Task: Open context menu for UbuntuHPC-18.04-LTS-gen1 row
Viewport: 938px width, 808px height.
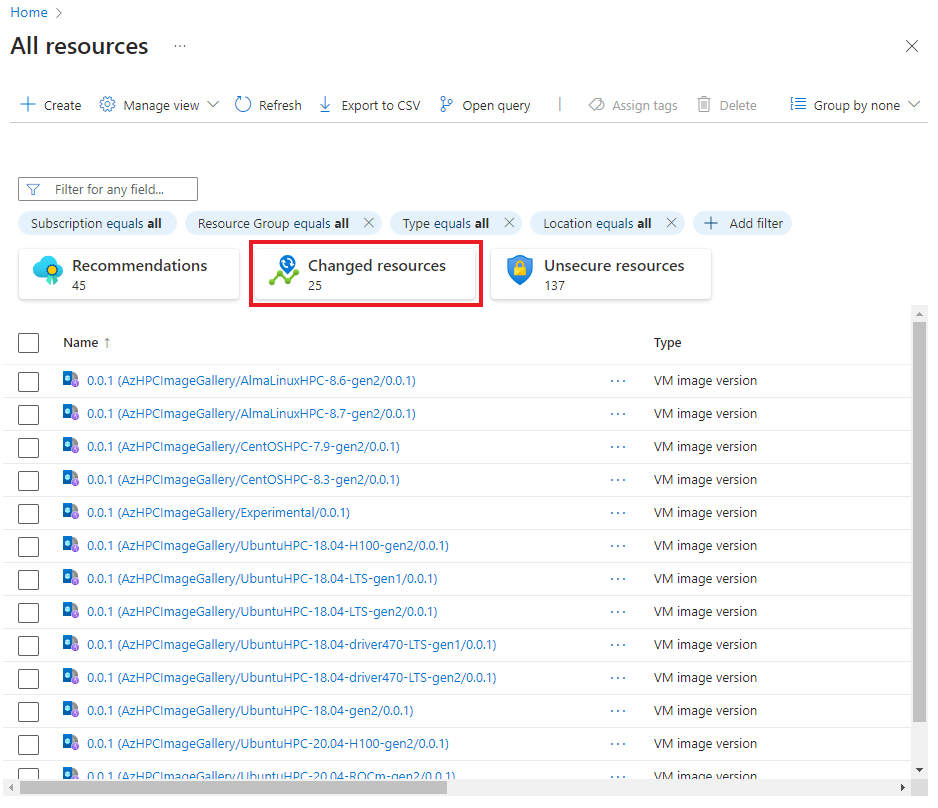Action: (618, 579)
